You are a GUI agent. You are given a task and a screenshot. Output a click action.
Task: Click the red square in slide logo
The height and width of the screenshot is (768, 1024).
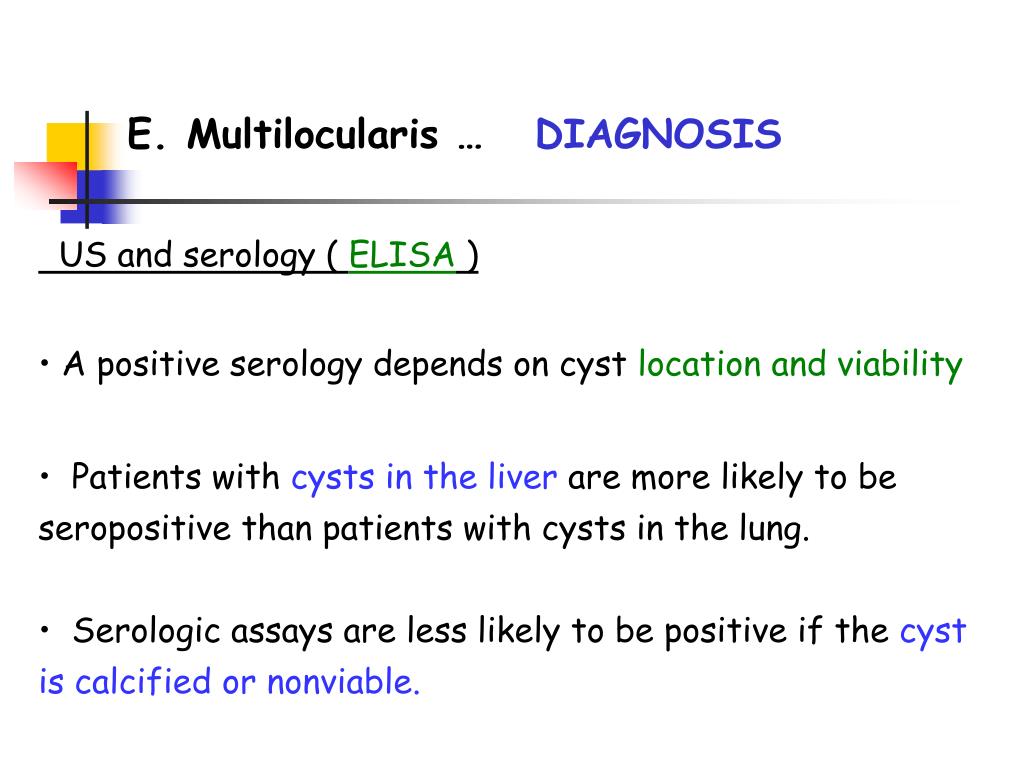tap(46, 185)
